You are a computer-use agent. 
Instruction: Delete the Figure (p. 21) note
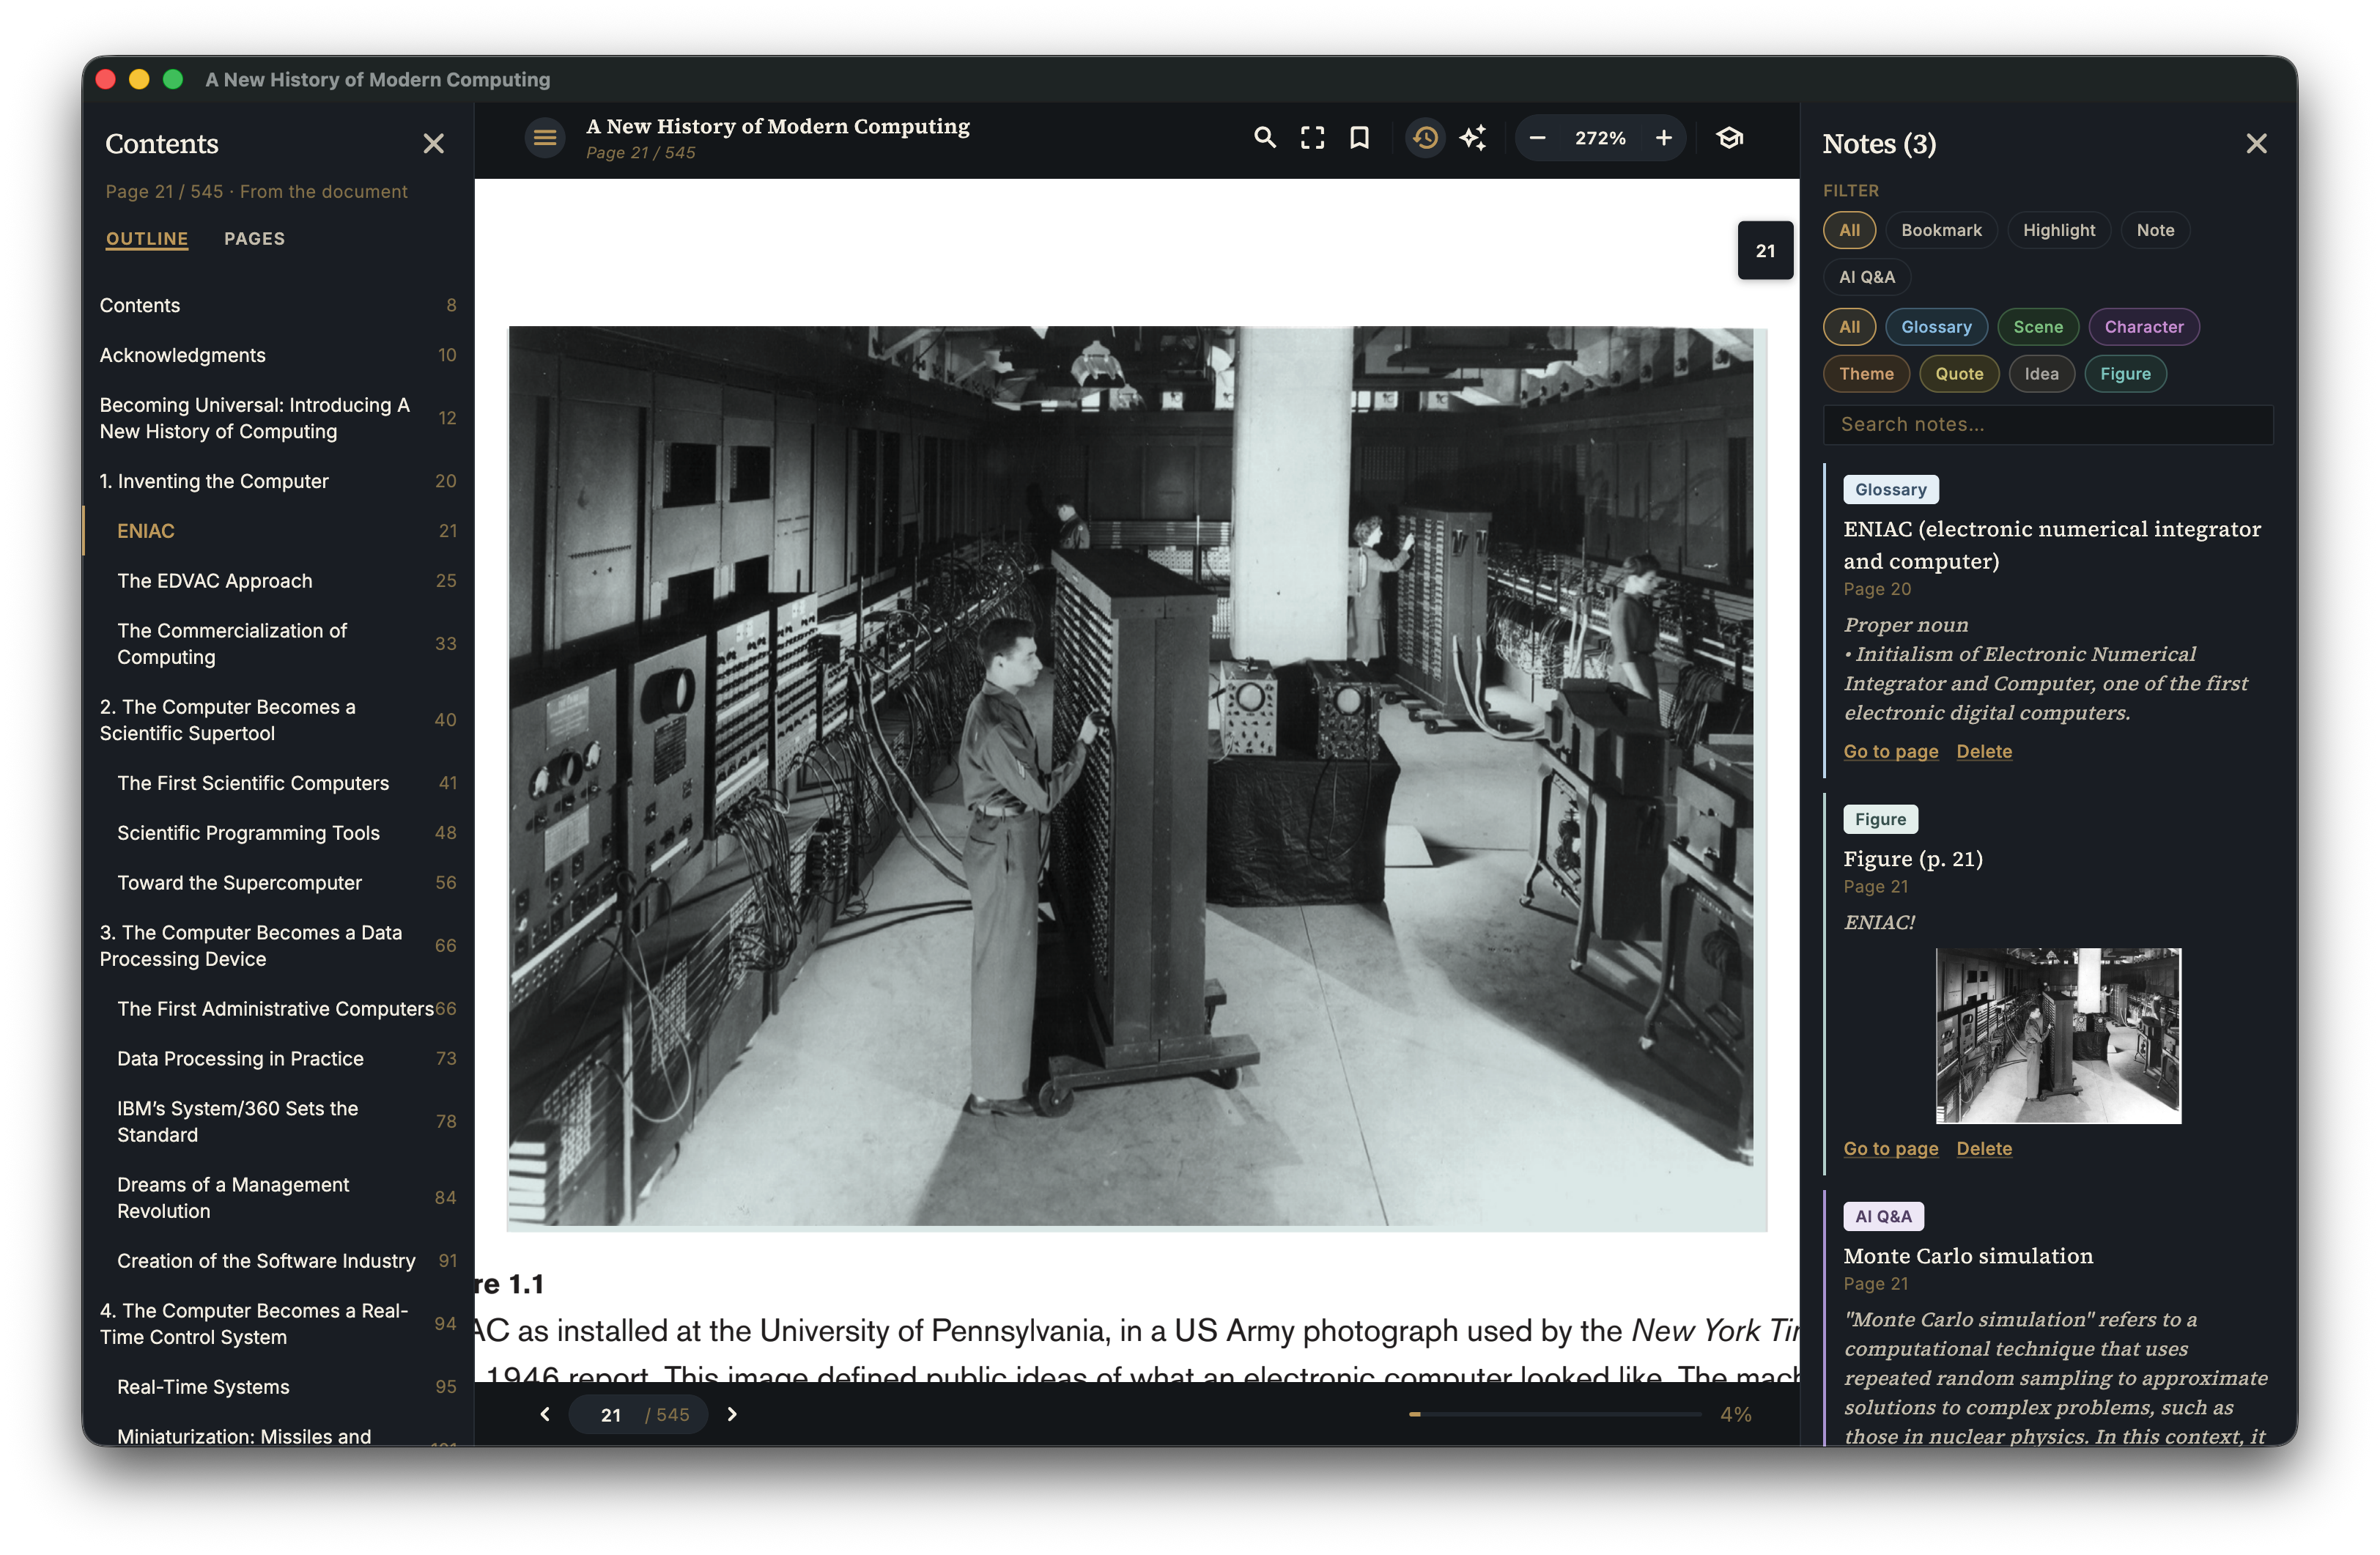tap(1984, 1148)
